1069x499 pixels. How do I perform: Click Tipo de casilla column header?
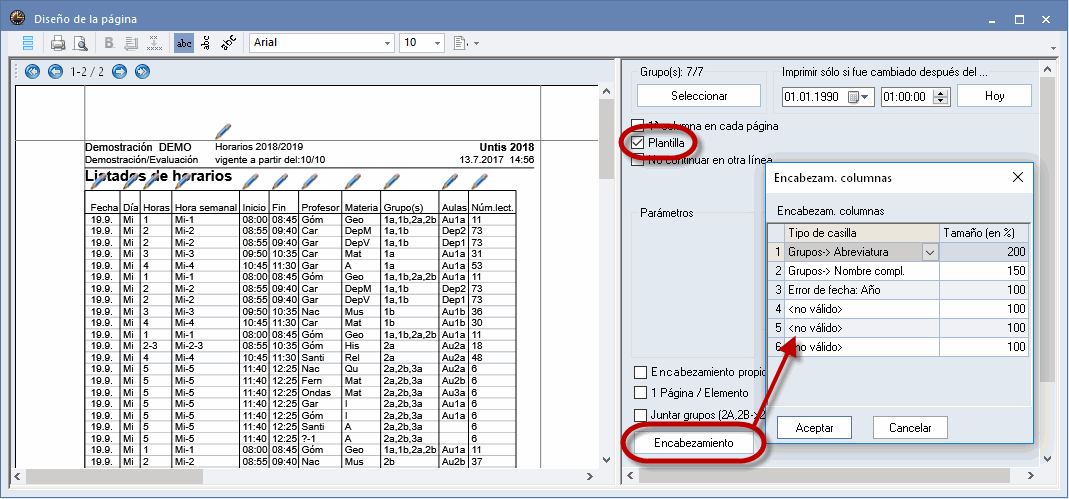tap(862, 233)
